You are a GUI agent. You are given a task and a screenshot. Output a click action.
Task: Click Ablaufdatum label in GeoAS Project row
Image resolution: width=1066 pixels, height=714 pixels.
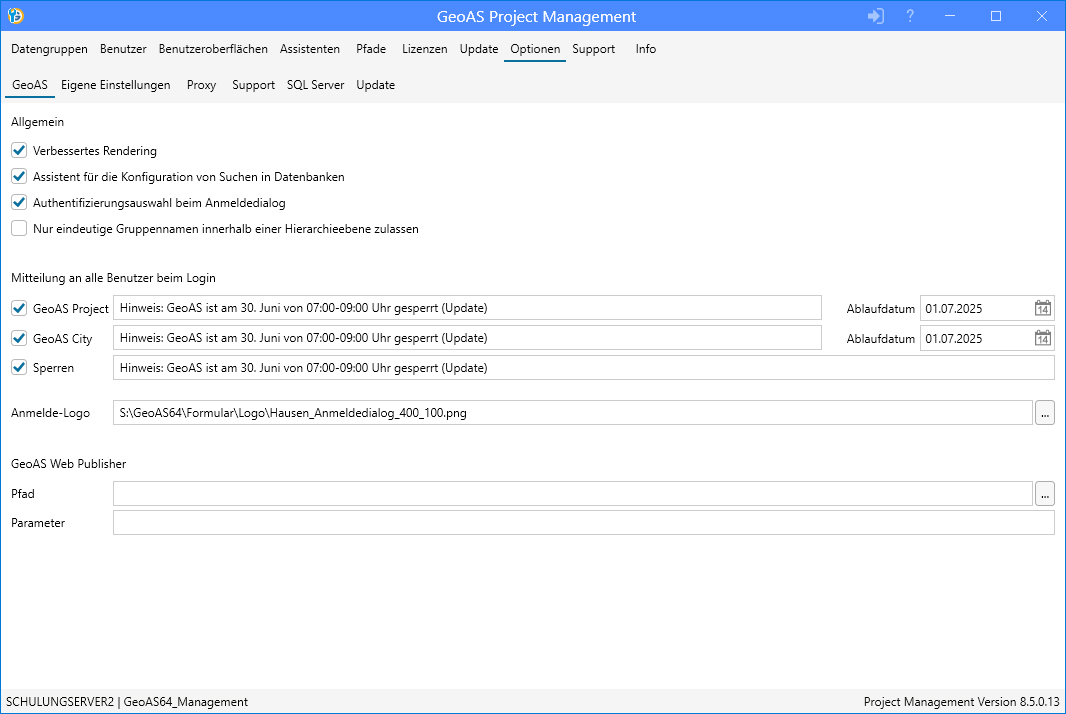point(880,309)
